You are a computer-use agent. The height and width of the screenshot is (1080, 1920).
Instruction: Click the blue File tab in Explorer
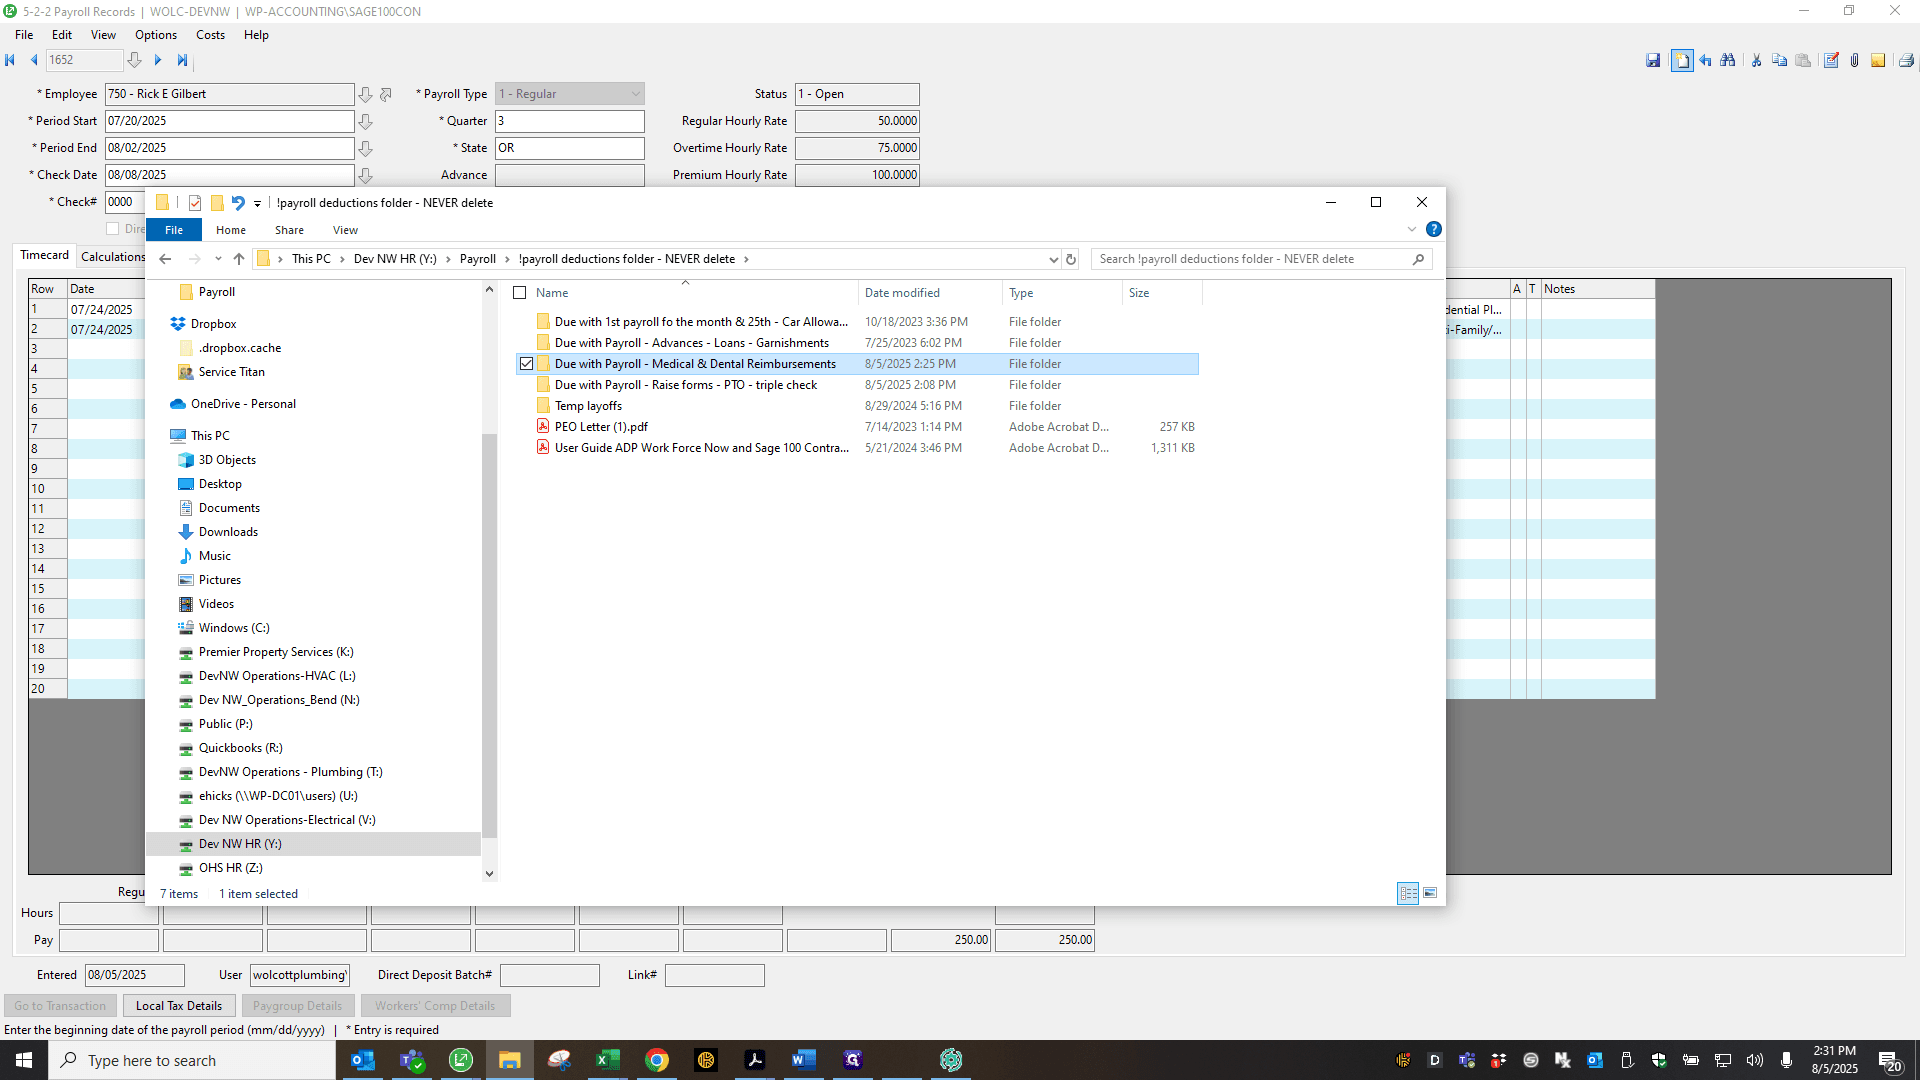coord(174,230)
